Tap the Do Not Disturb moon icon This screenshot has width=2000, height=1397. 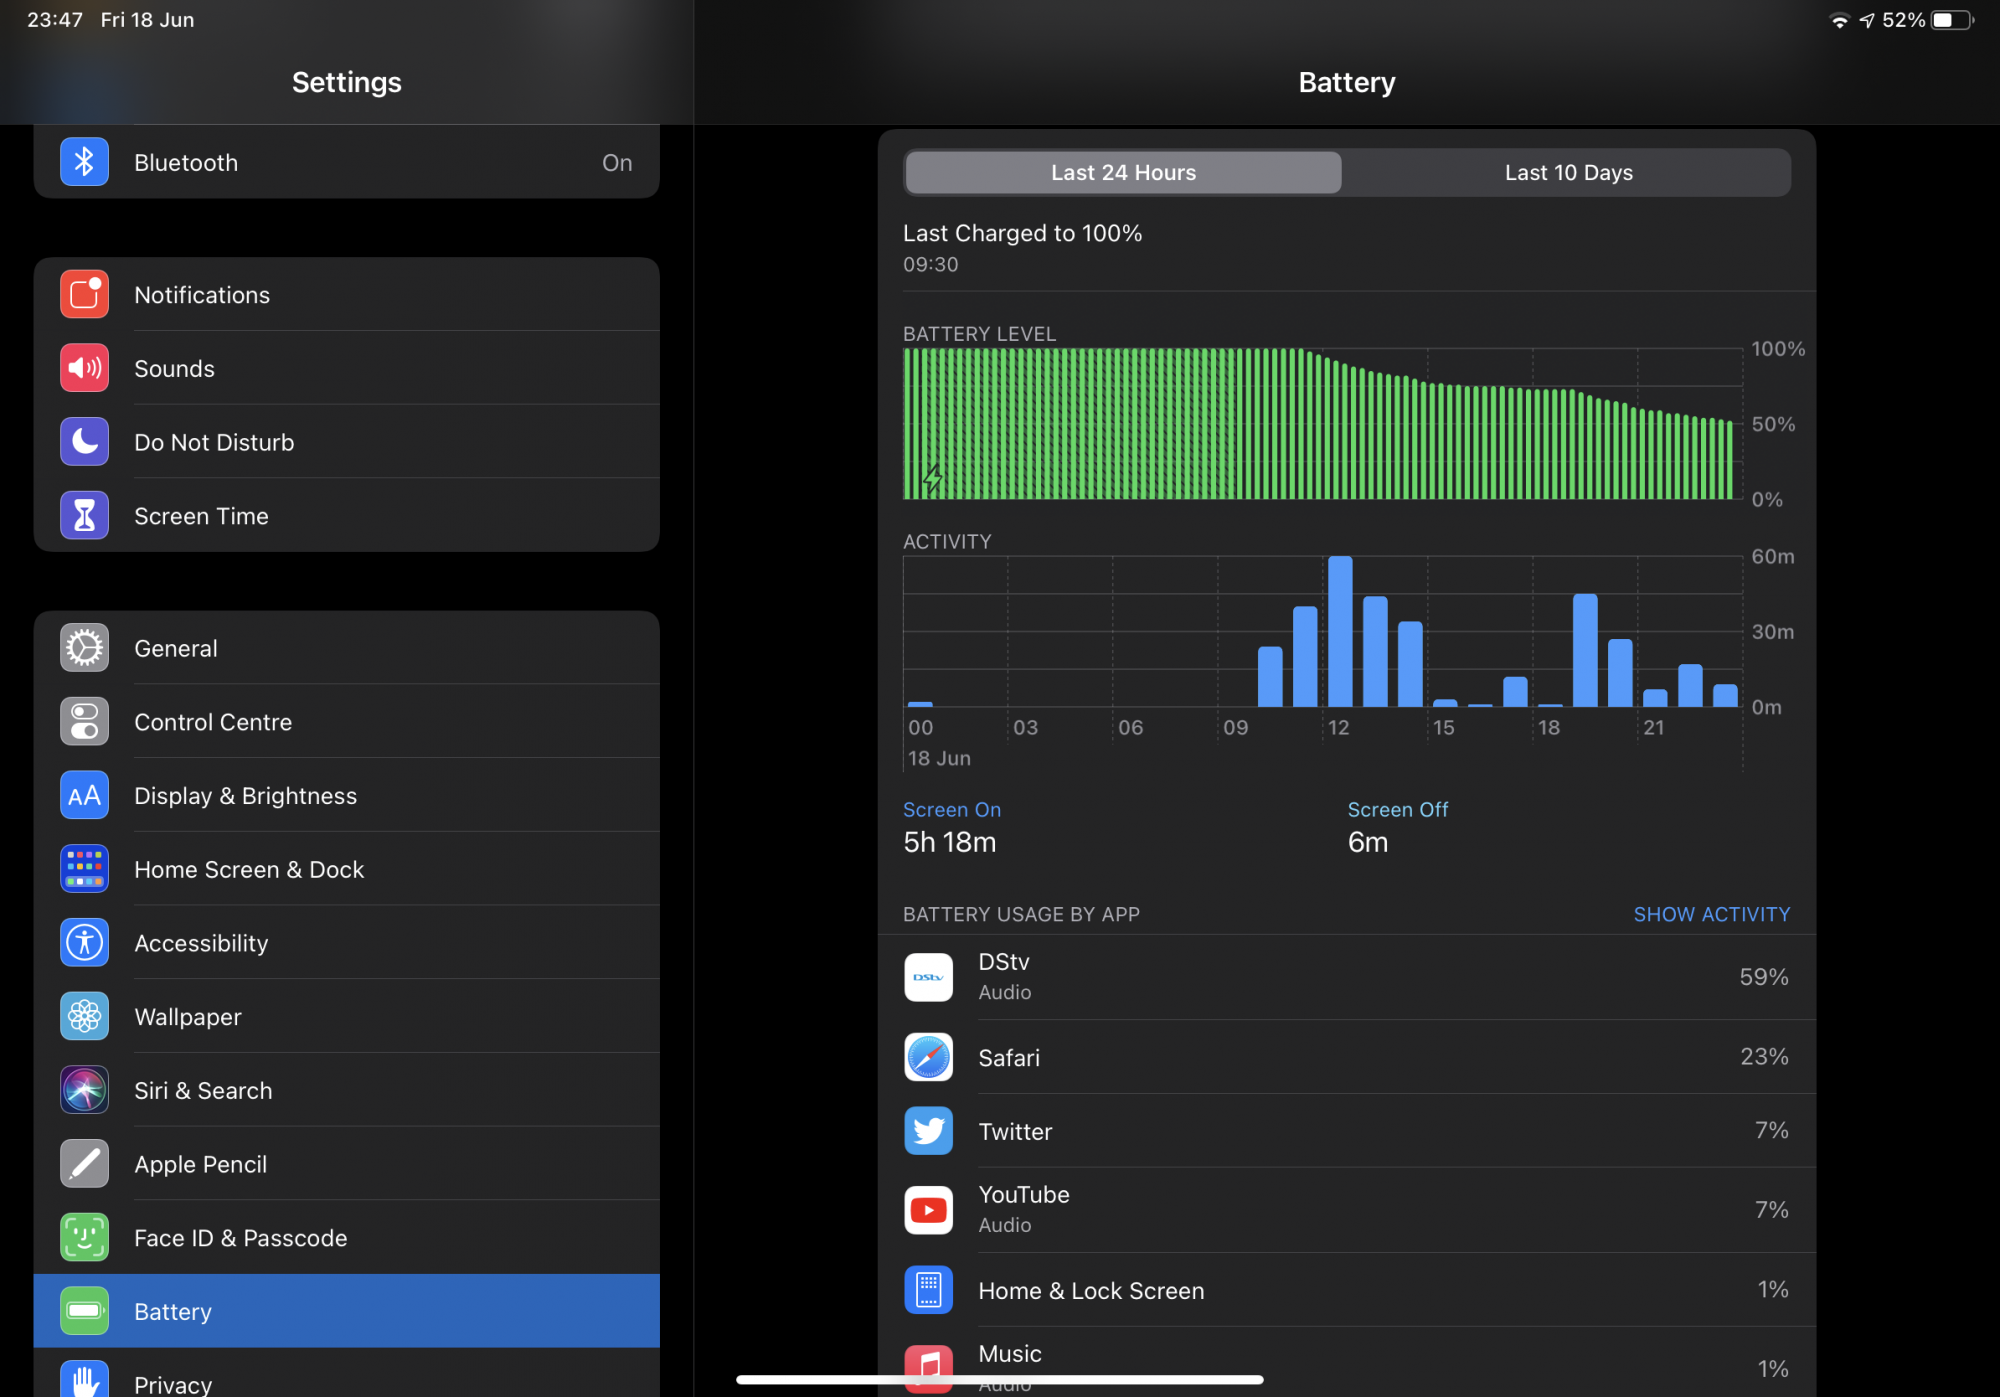coord(84,442)
